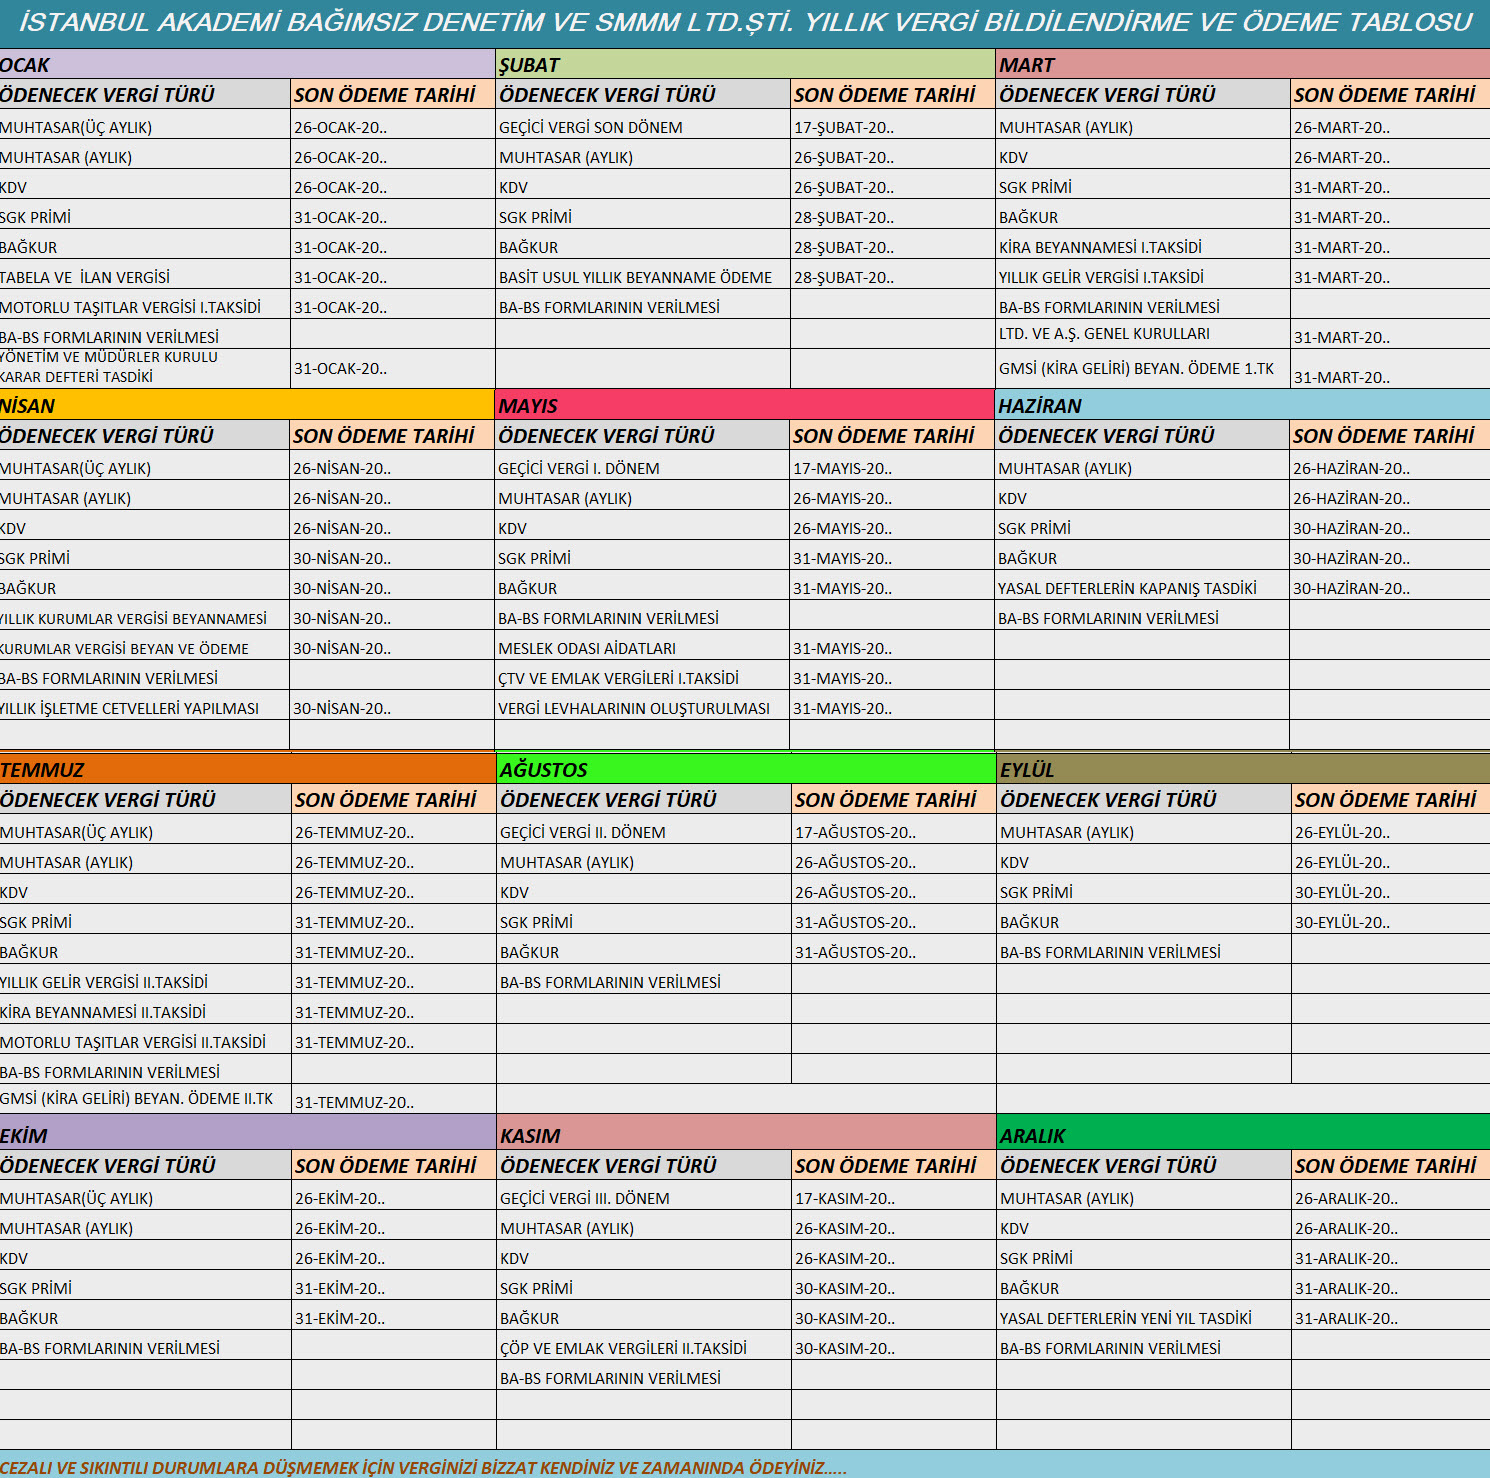Click the title 'İSTANBUL AKADEMİ BAĞIMSIZ DENETİM' banner
Viewport: 1490px width, 1478px height.
[x=745, y=22]
